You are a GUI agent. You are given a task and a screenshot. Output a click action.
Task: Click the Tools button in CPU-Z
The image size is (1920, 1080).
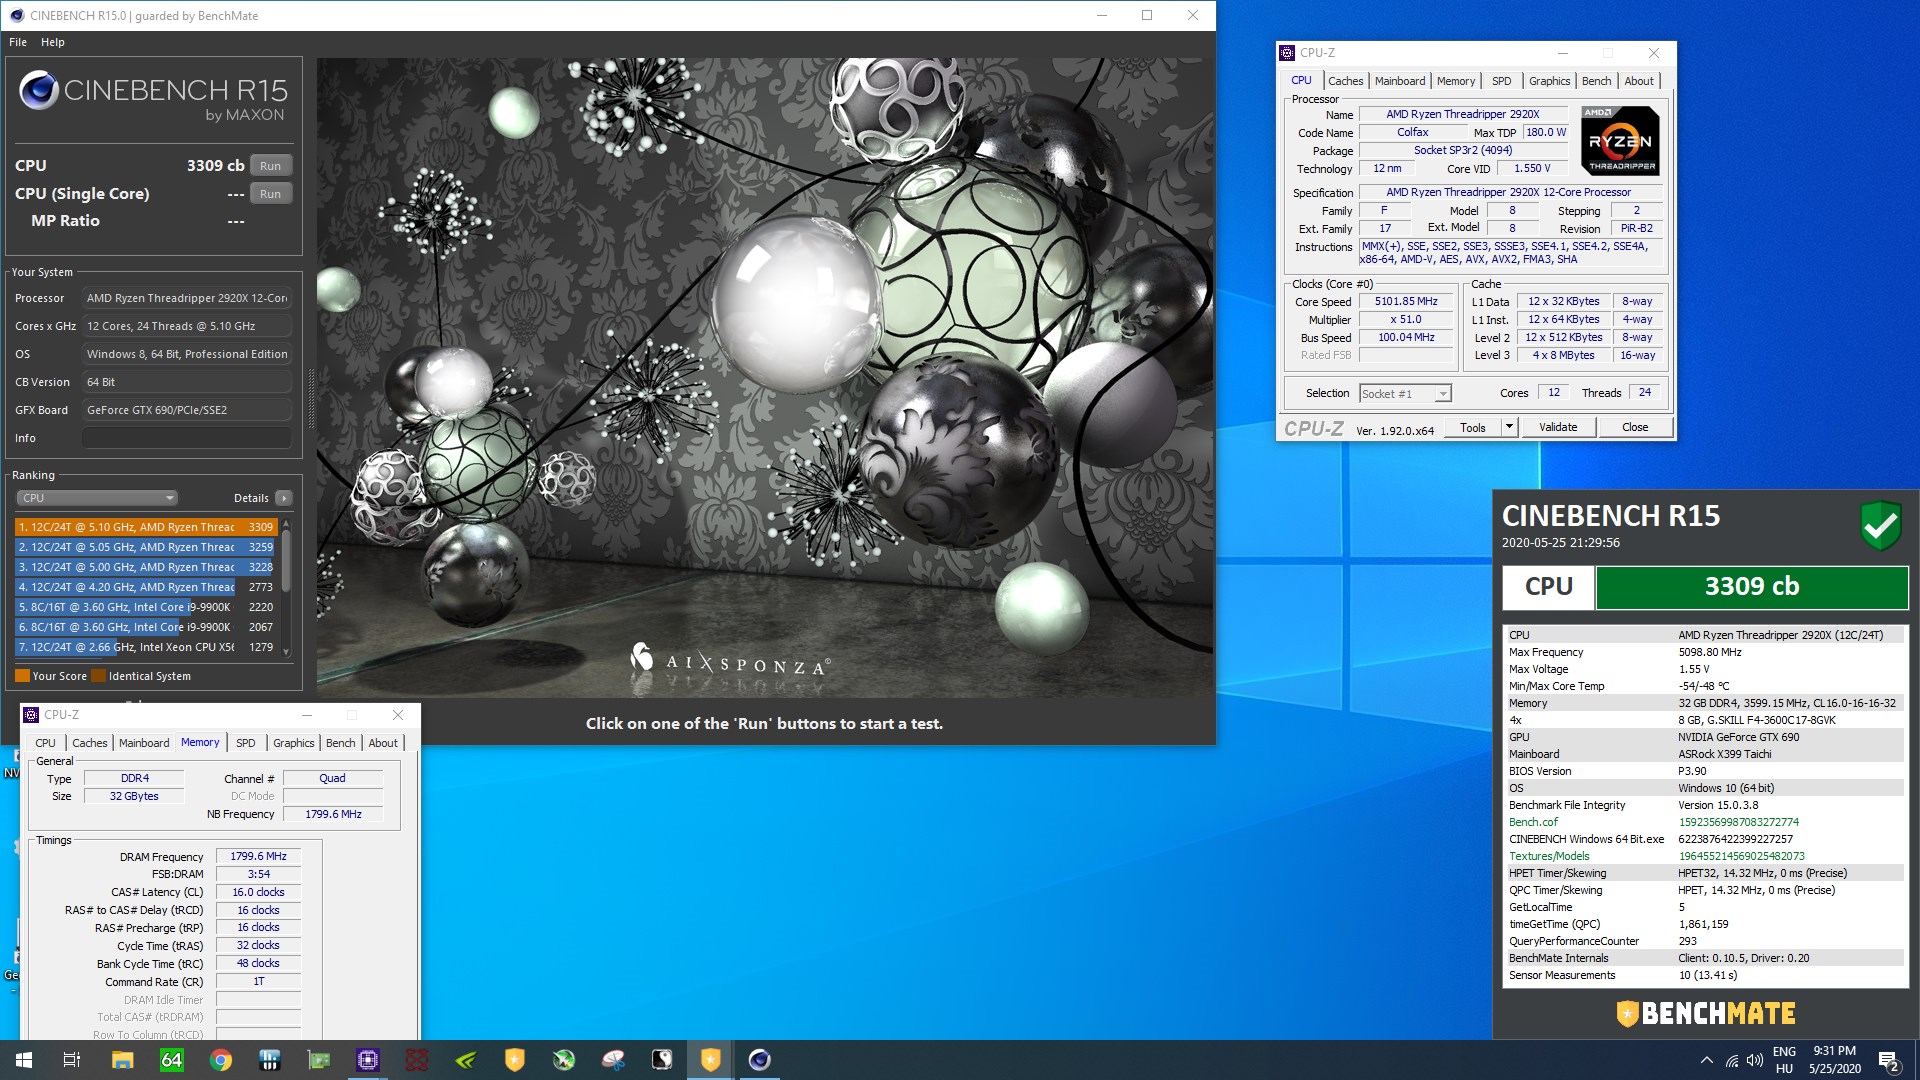click(1472, 427)
